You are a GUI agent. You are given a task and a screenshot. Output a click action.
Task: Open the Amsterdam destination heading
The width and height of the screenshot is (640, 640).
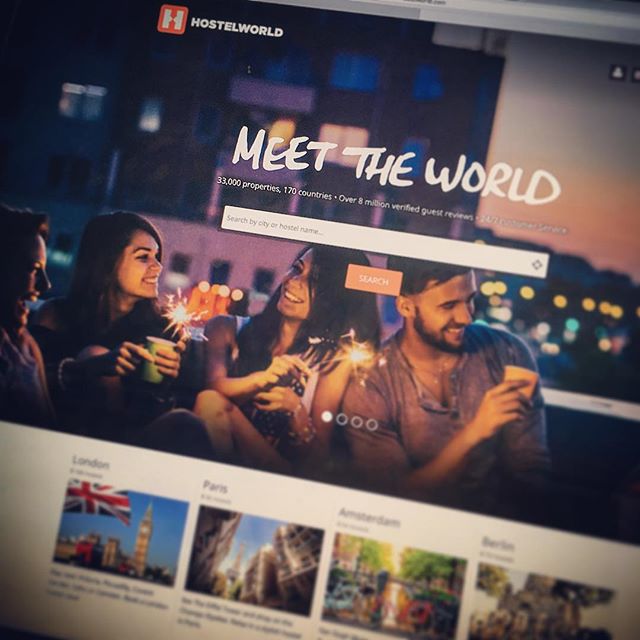(x=369, y=517)
